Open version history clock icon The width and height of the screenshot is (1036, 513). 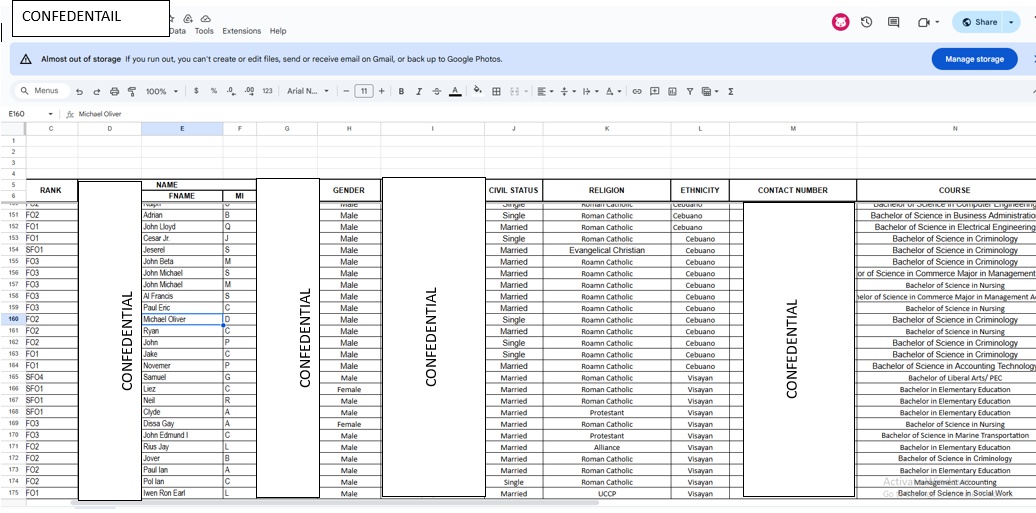click(867, 22)
